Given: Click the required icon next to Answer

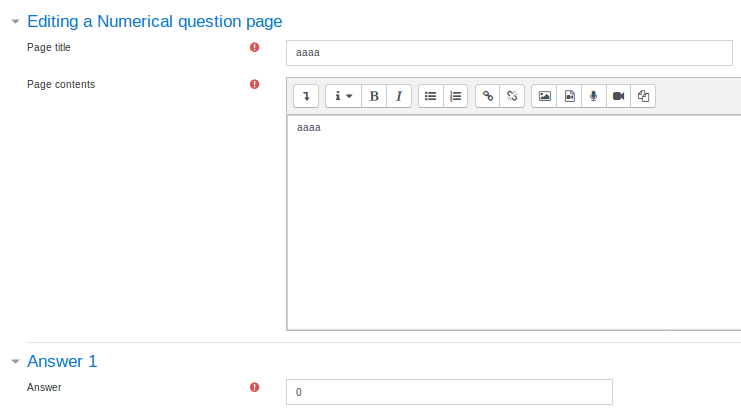Looking at the screenshot, I should [255, 387].
